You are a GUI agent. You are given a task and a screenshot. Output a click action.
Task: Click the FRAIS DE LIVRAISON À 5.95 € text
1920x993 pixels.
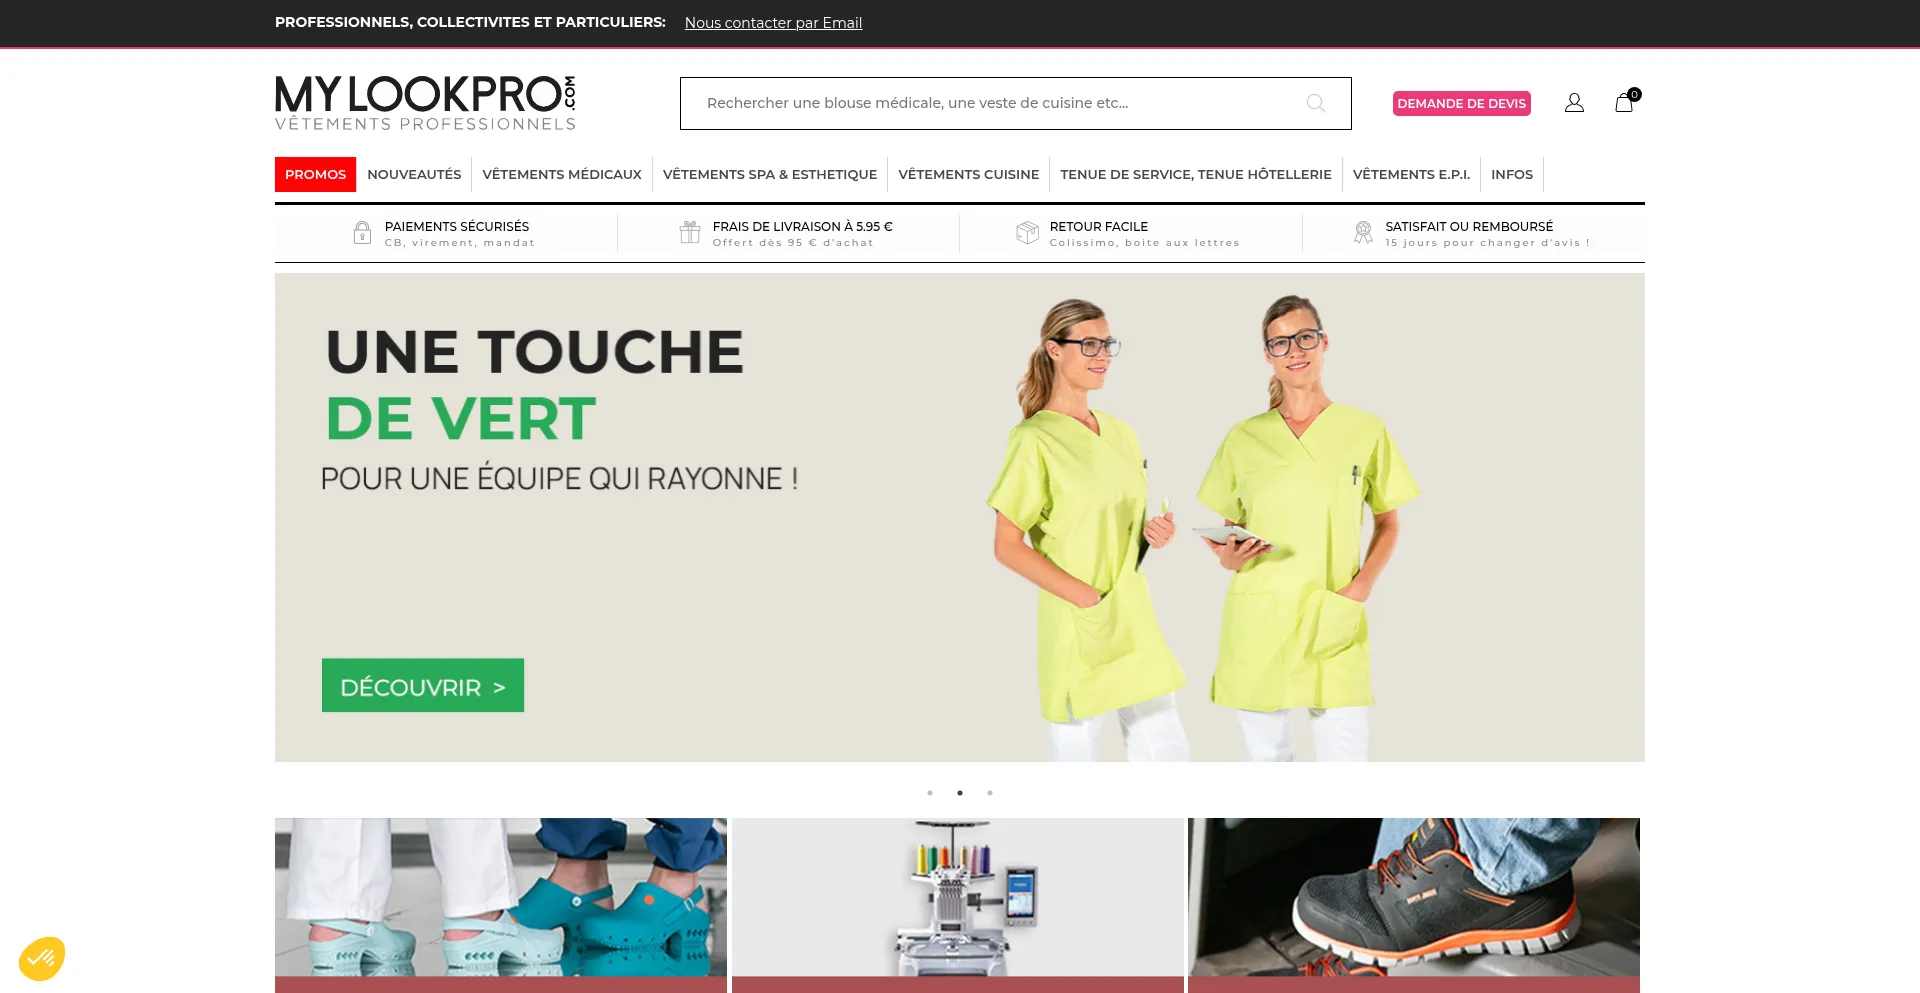tap(803, 227)
